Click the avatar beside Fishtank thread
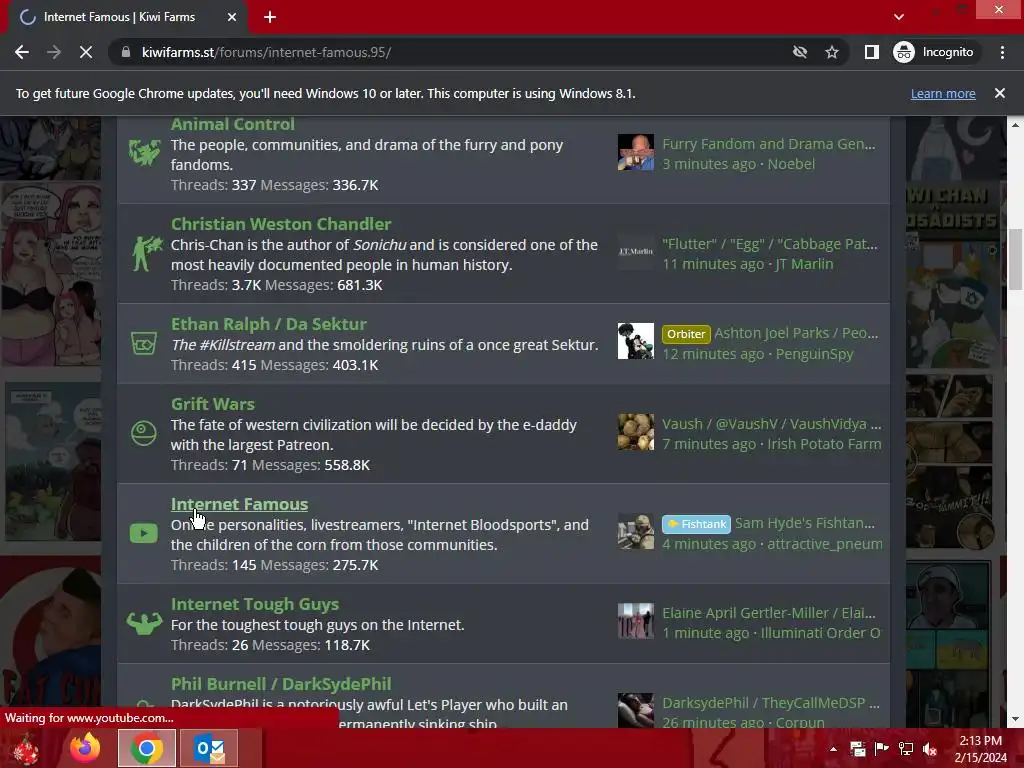This screenshot has height=768, width=1024. (x=635, y=532)
